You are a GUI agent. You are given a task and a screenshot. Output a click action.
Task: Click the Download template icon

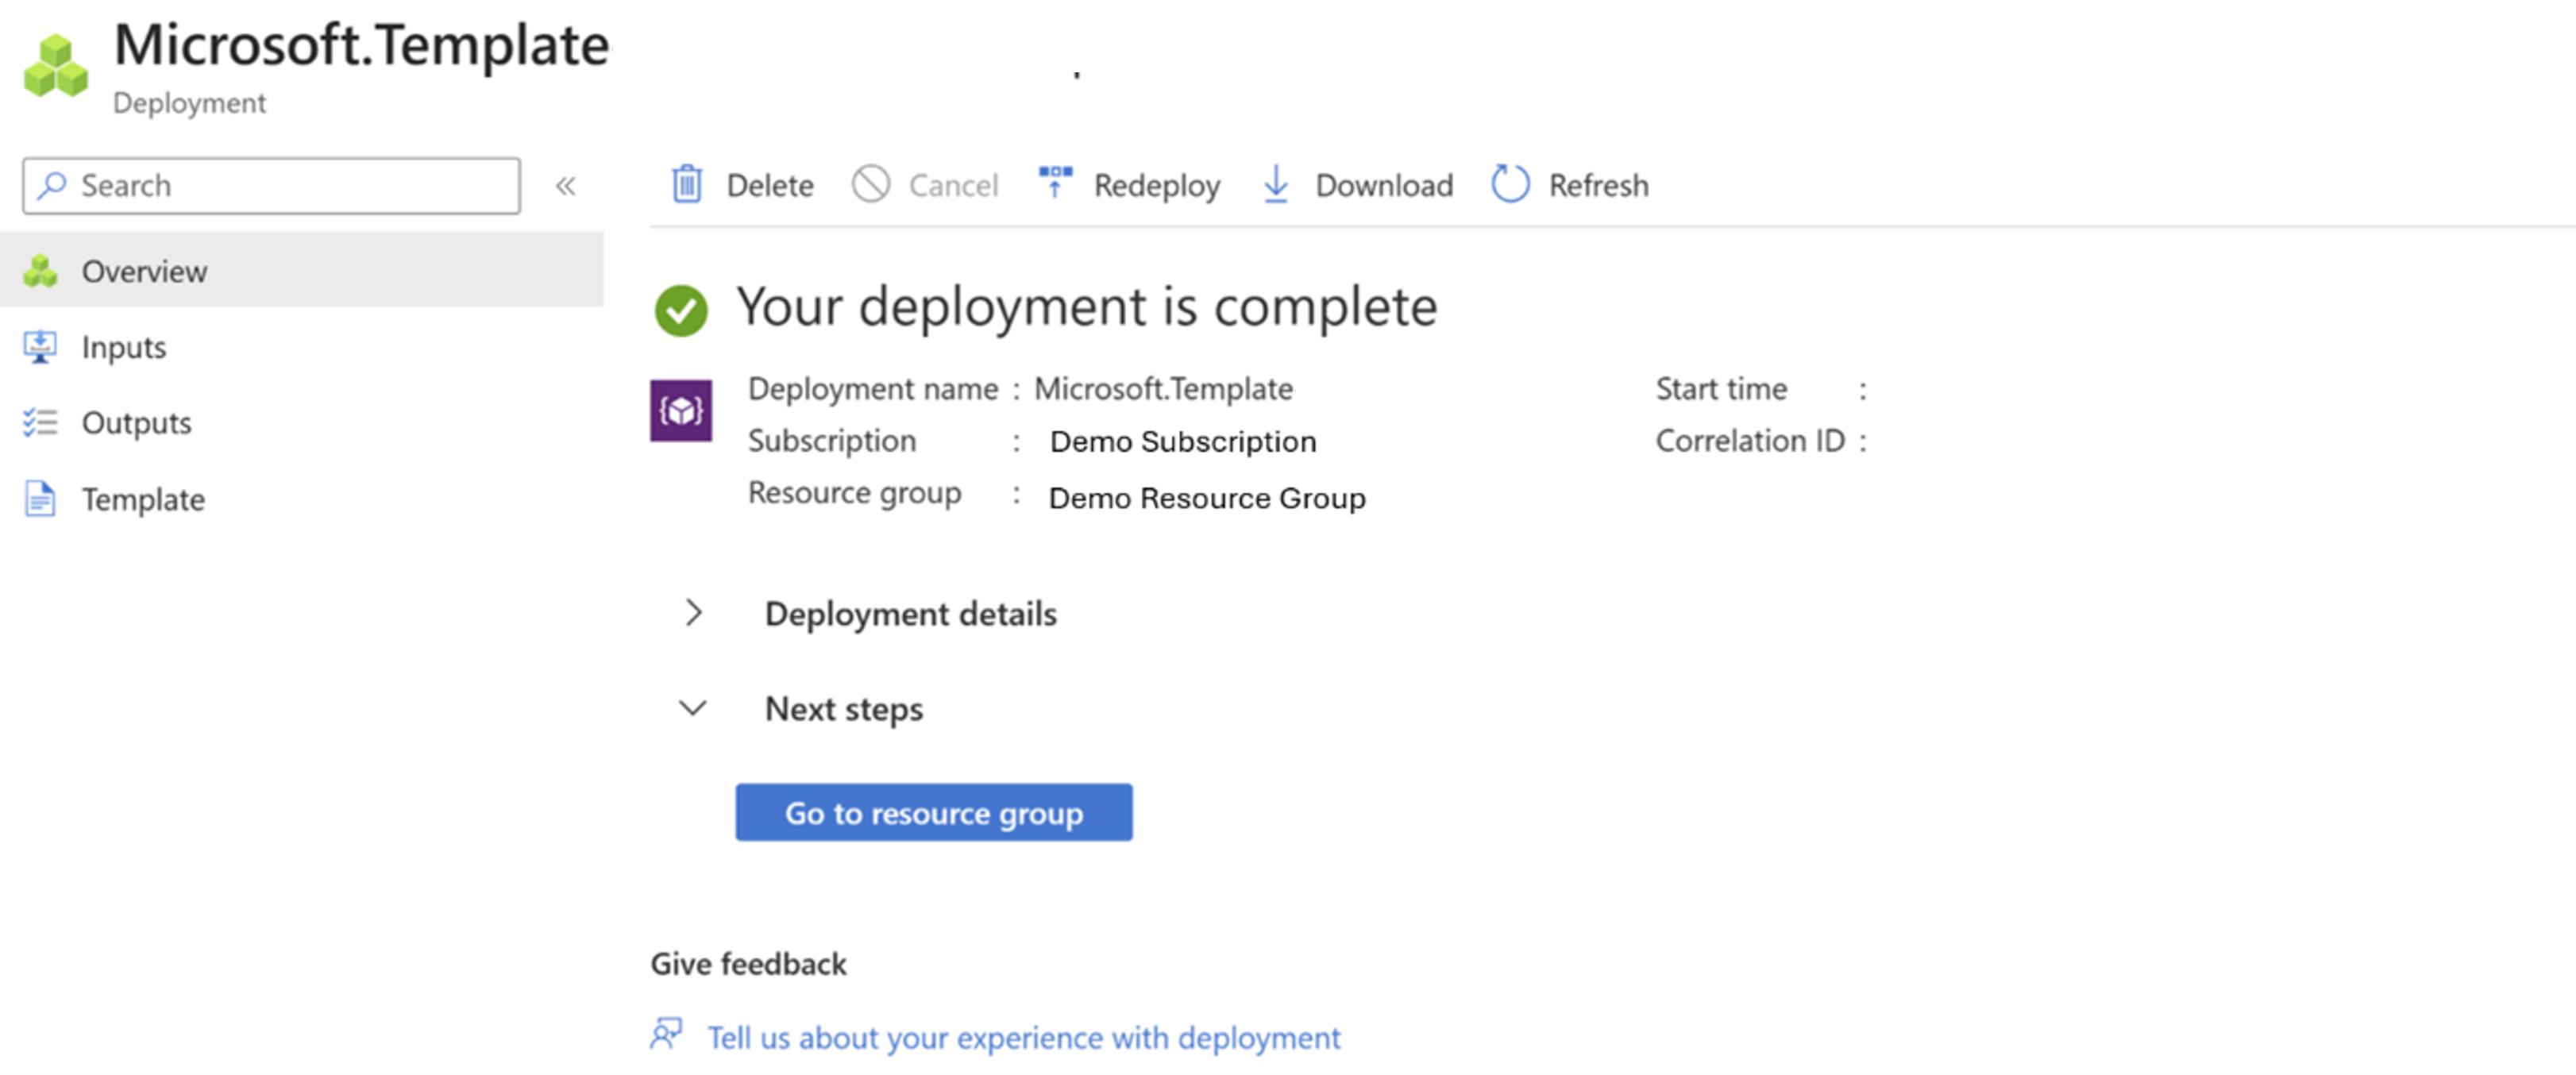[x=1280, y=184]
